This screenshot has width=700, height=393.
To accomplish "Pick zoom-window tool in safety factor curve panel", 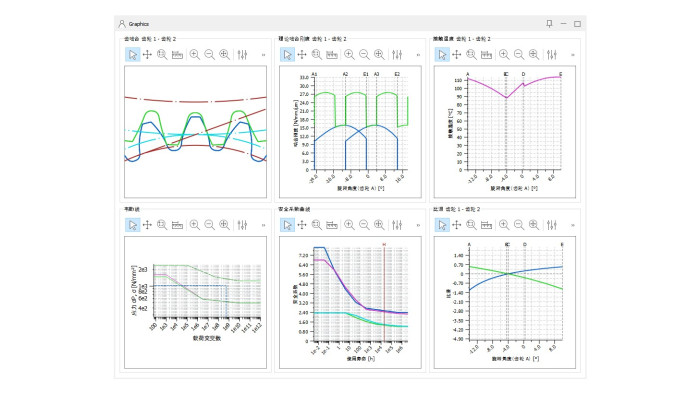I will [x=317, y=225].
